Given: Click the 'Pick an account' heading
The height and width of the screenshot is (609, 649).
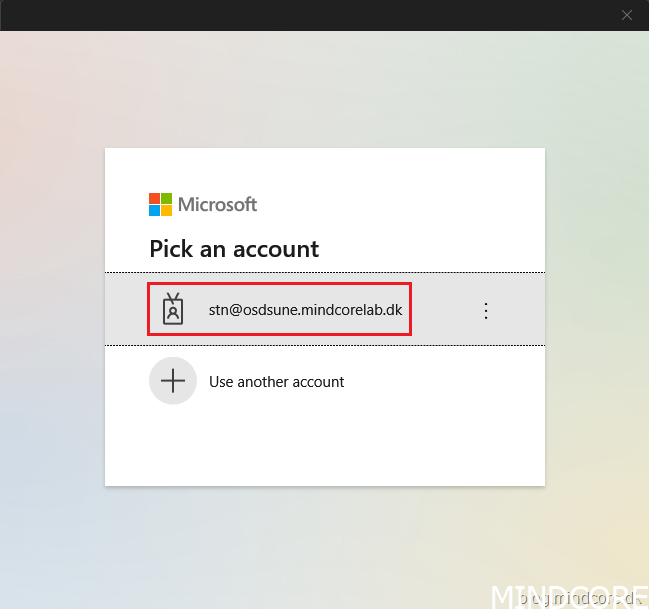Looking at the screenshot, I should (x=234, y=248).
